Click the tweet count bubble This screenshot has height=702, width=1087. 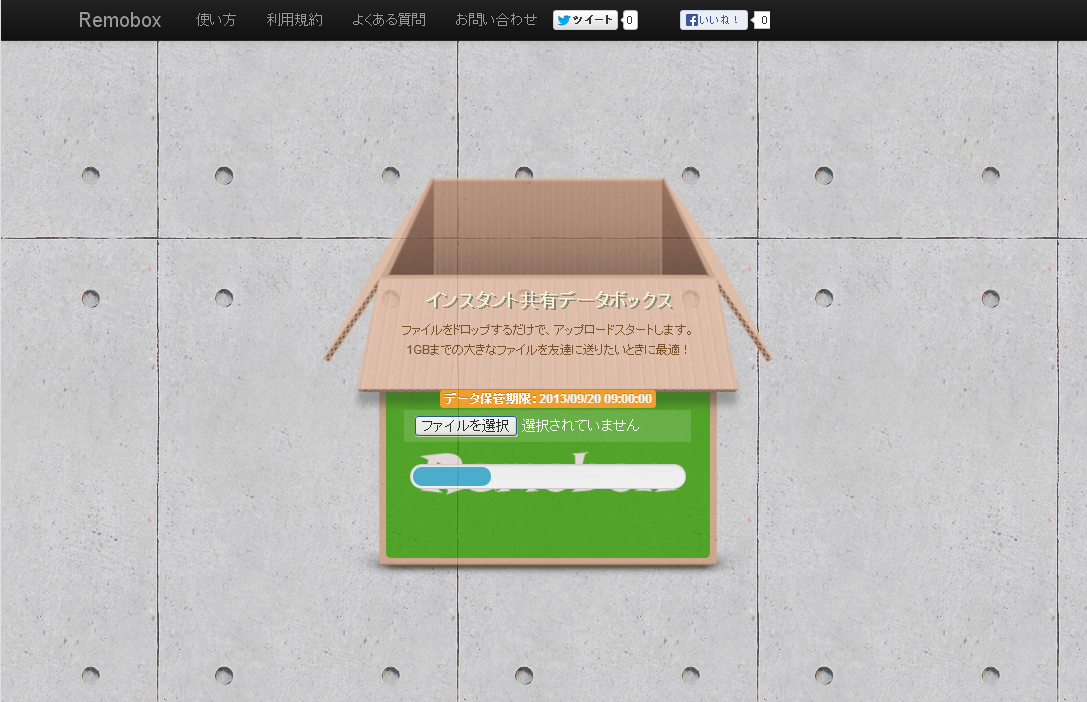click(630, 20)
